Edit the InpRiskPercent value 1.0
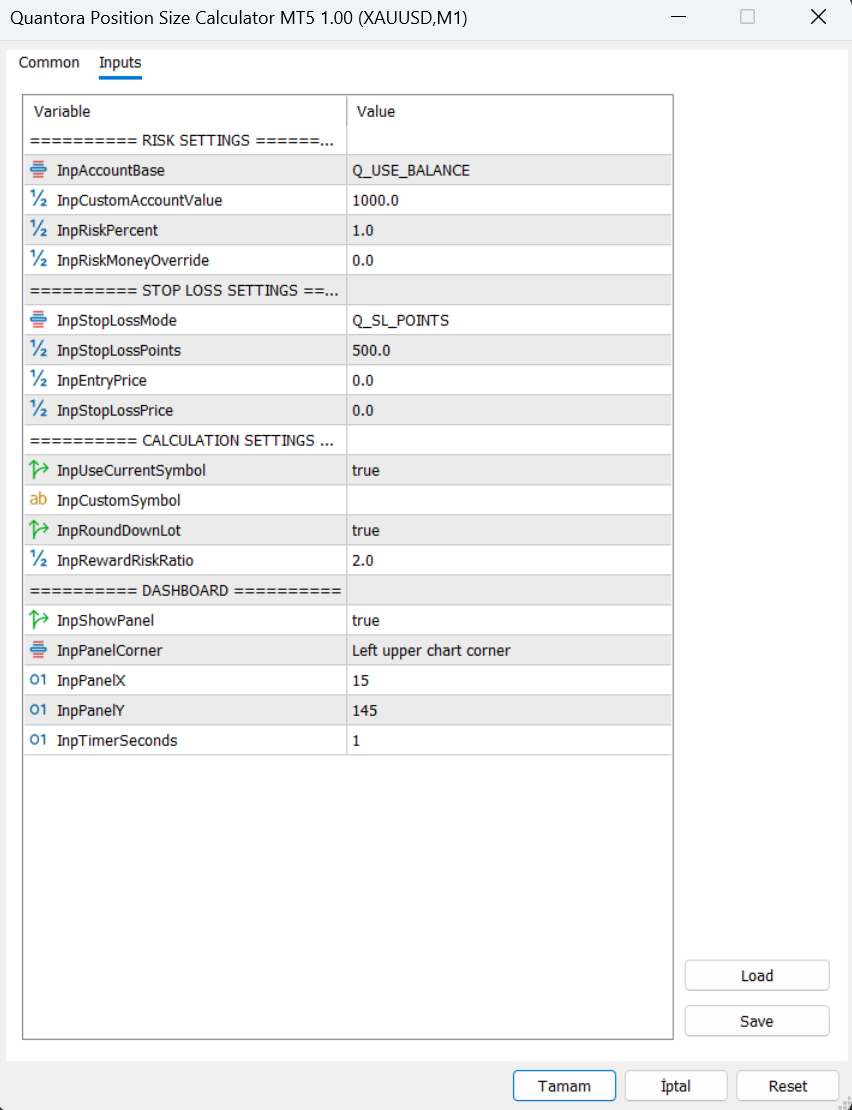Screen dimensions: 852x1110 [x=509, y=230]
